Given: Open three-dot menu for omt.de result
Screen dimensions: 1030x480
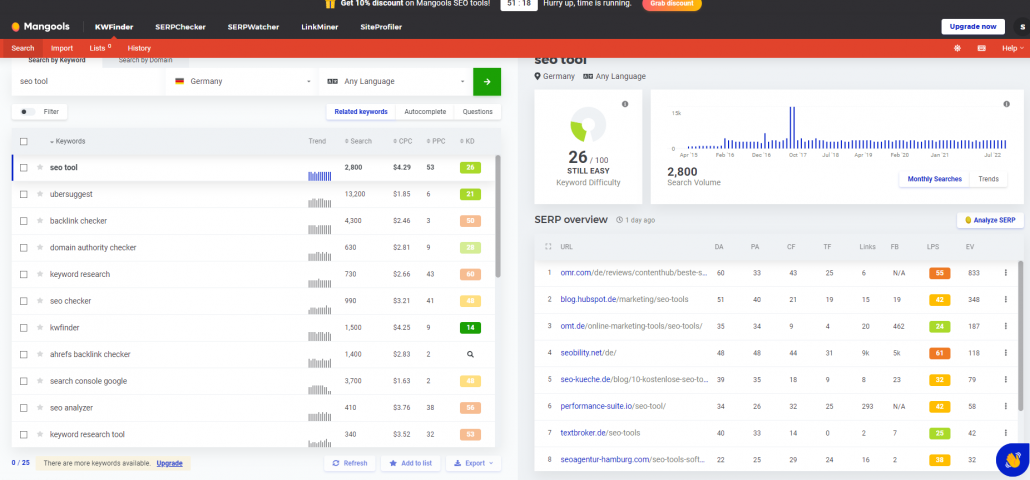Looking at the screenshot, I should [1006, 326].
